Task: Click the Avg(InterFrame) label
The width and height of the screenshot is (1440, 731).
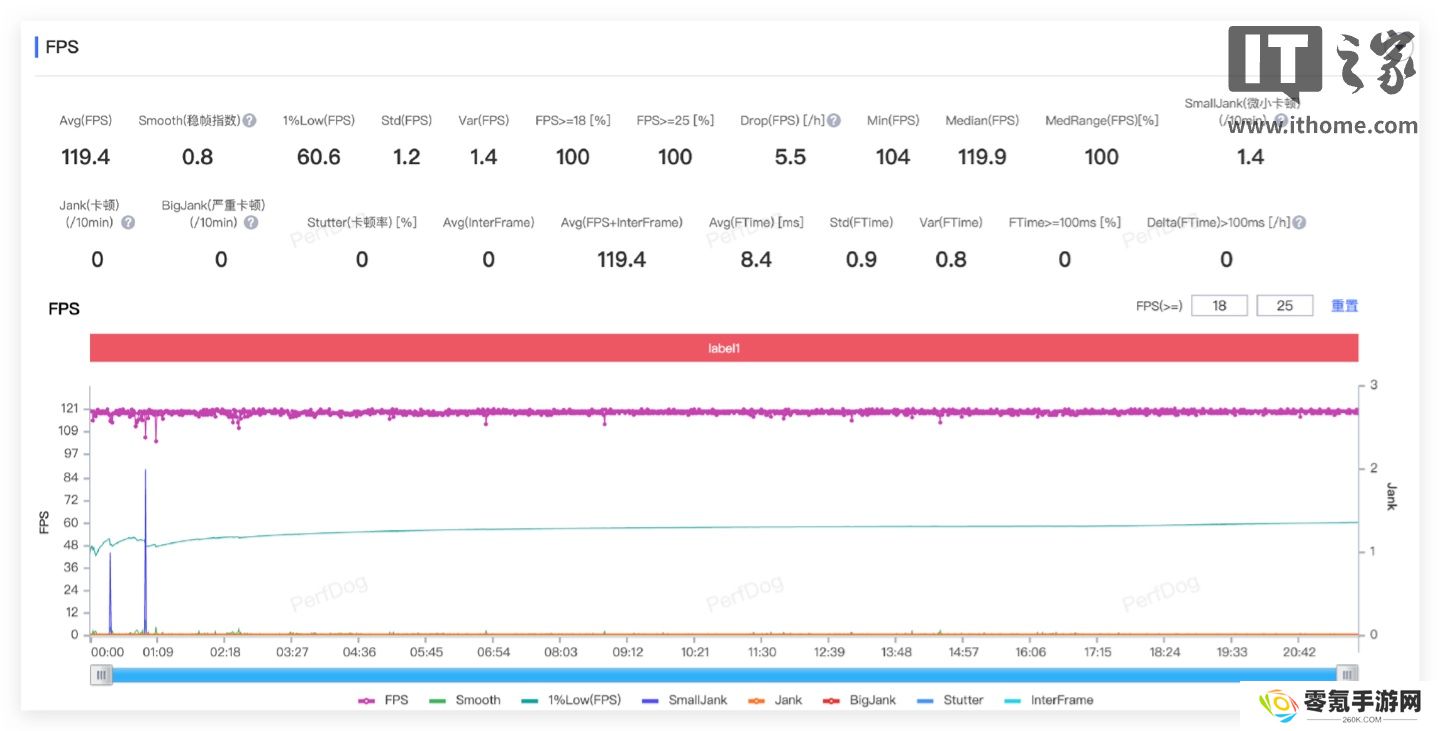Action: (x=489, y=222)
